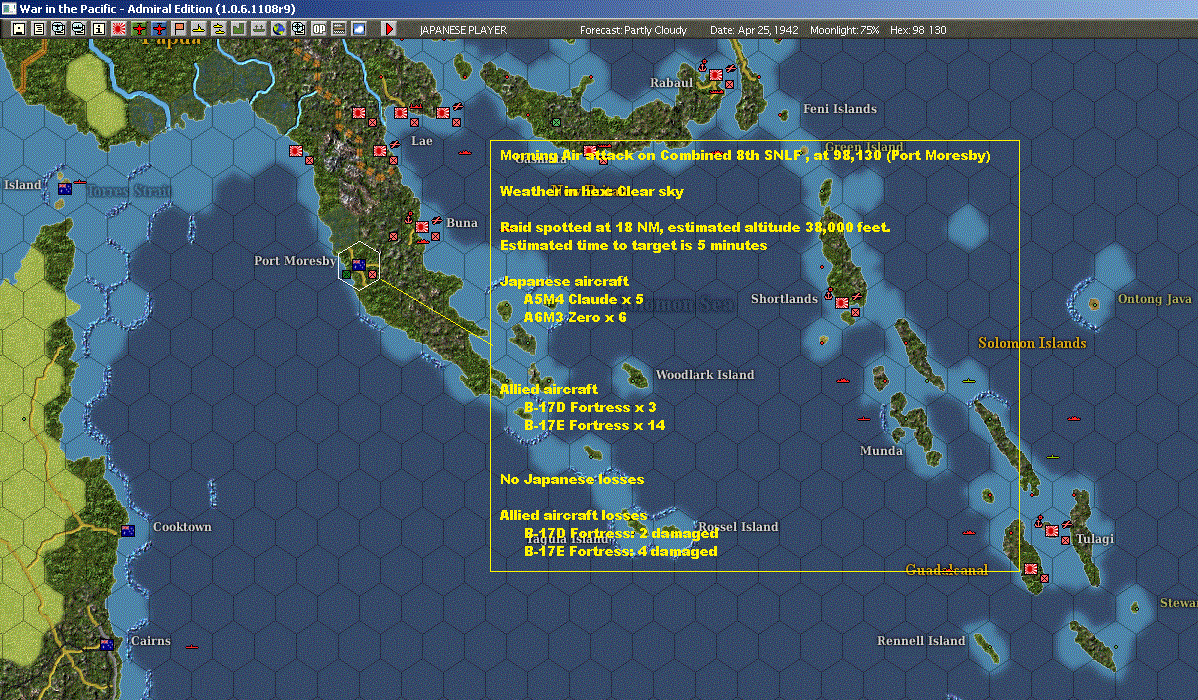Click the second stacked-monitor toolbar icon
The width and height of the screenshot is (1198, 700).
point(79,29)
